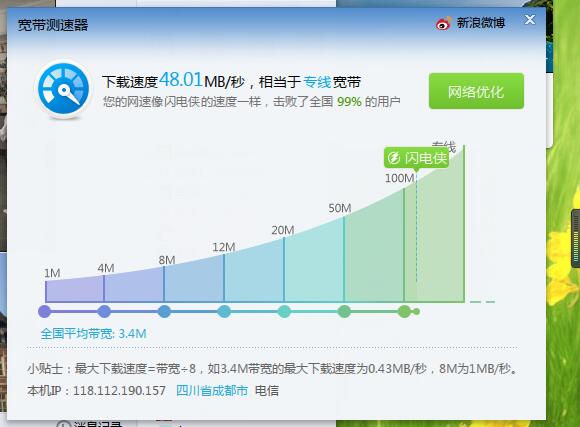Viewport: 580px width, 427px height.
Task: Select the 100M marker dot on the scale
Action: (x=404, y=312)
